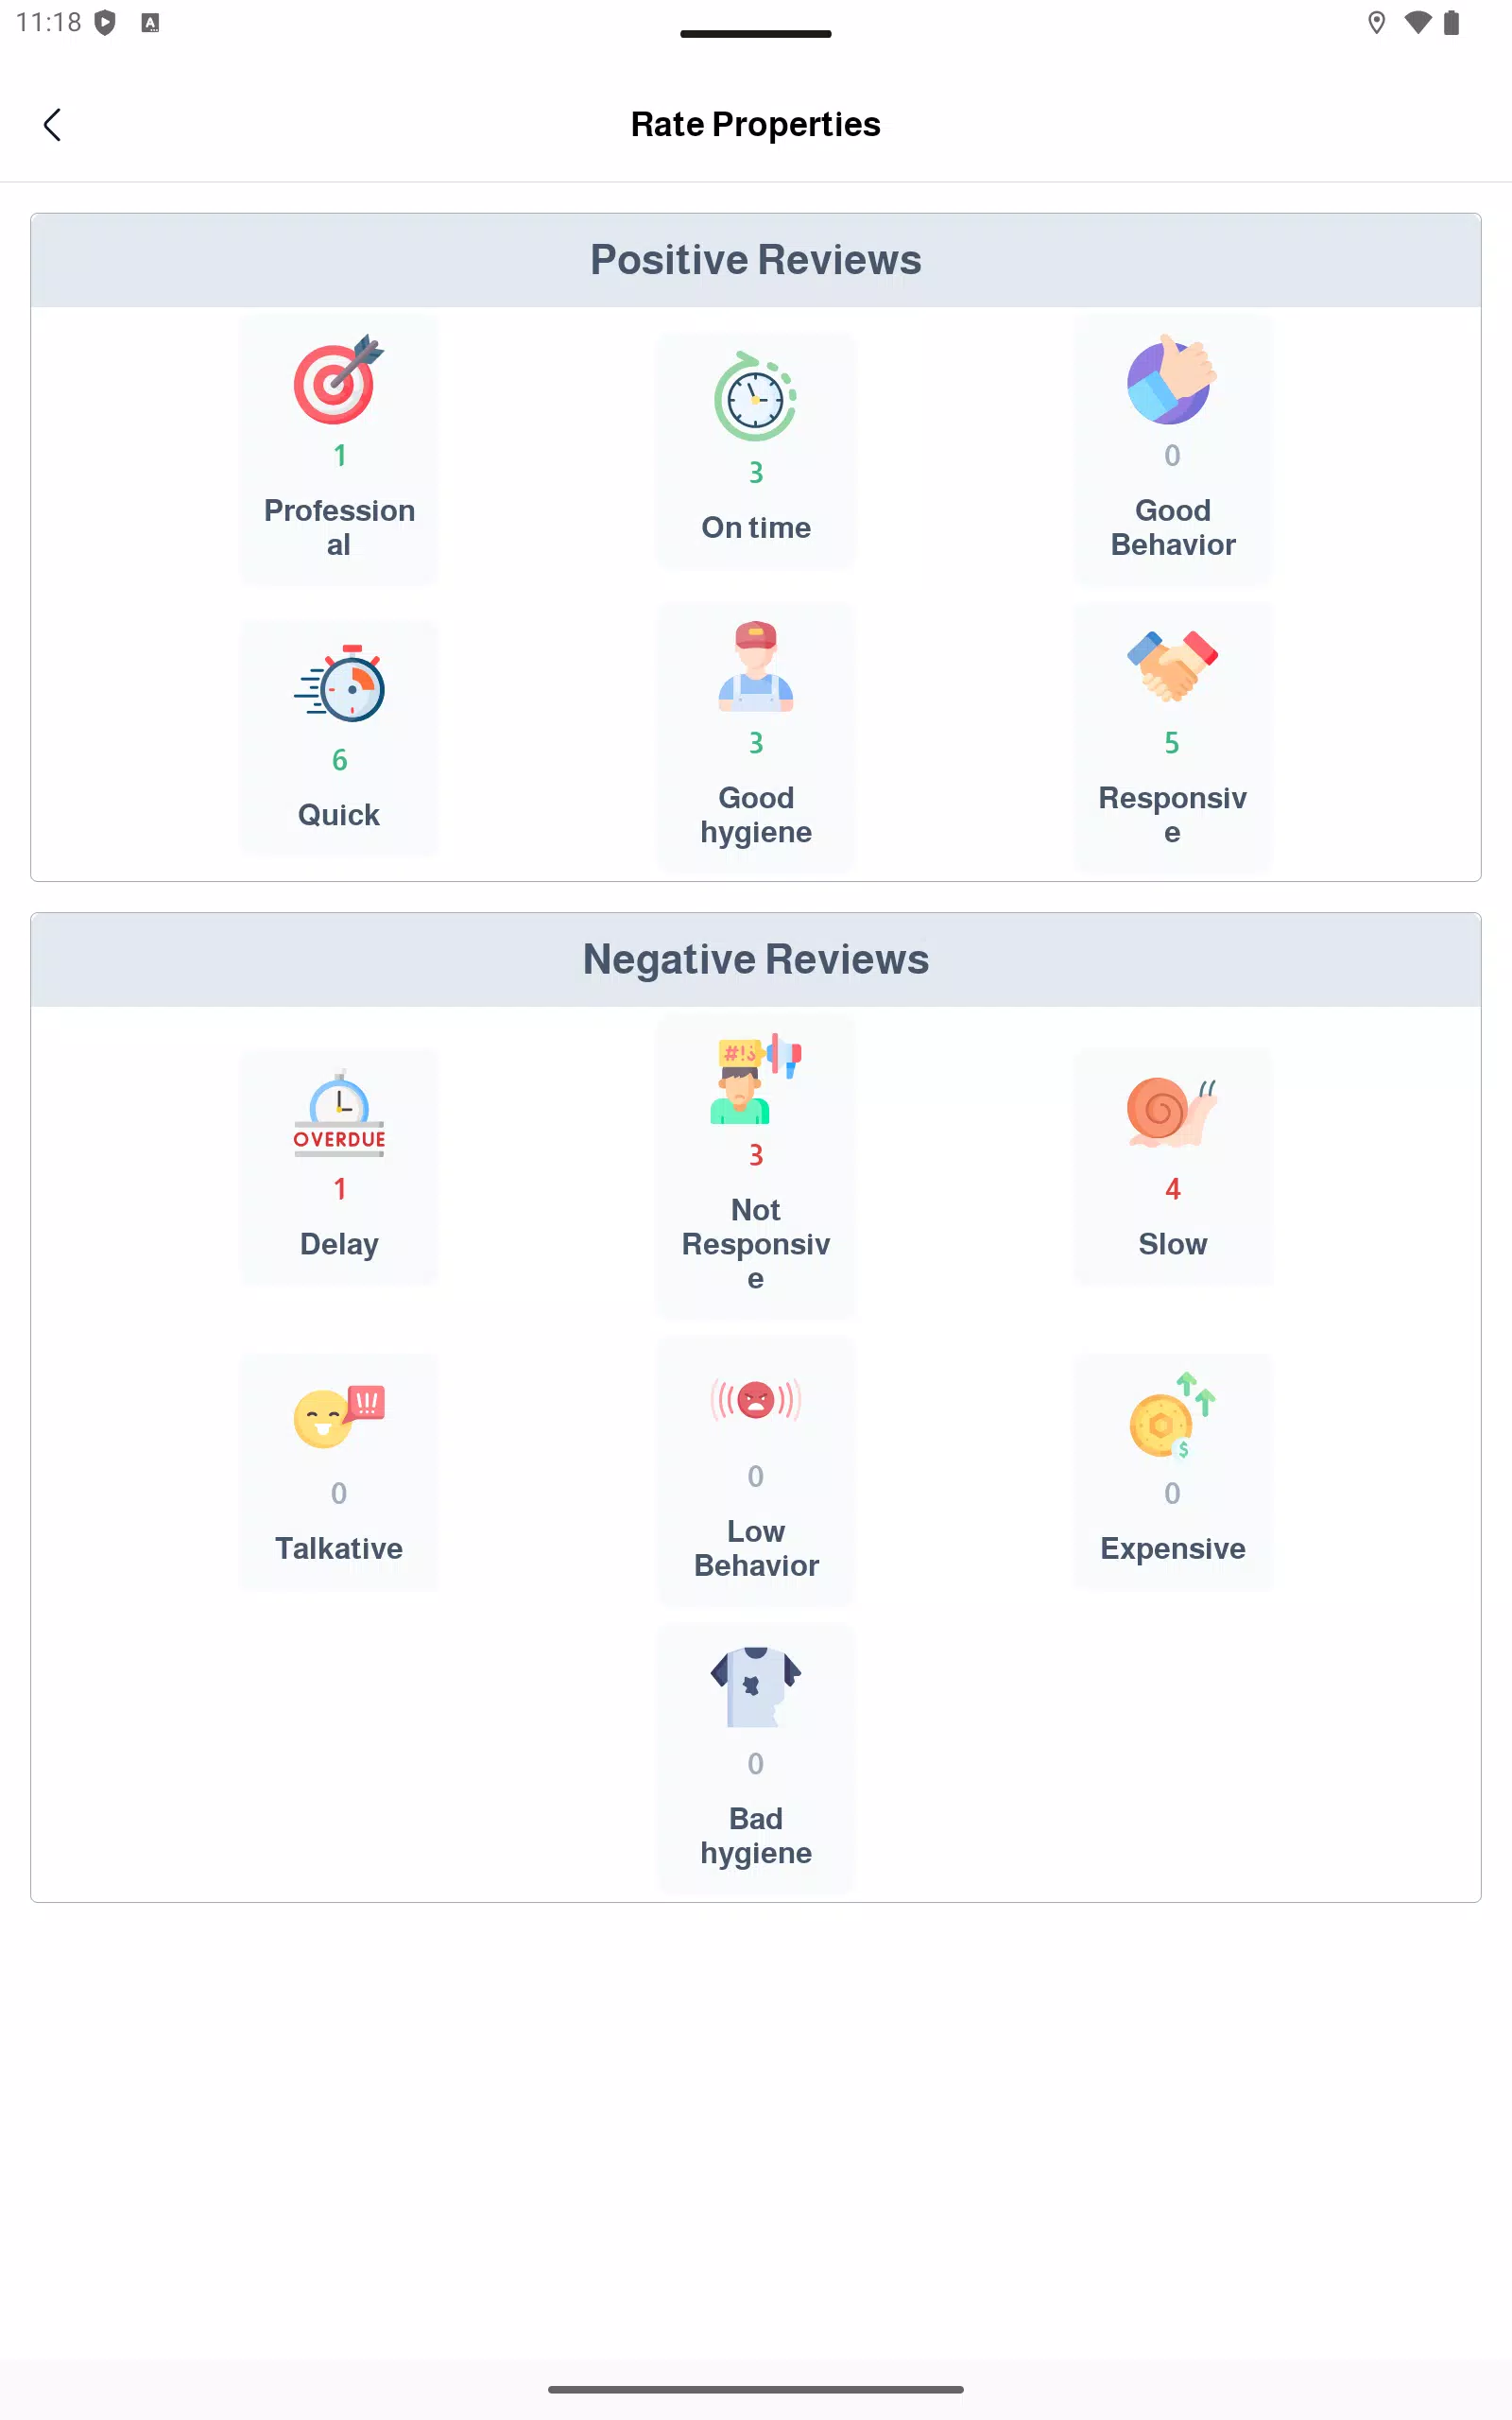Click the Rate Properties title
The width and height of the screenshot is (1512, 2420).
(x=755, y=124)
